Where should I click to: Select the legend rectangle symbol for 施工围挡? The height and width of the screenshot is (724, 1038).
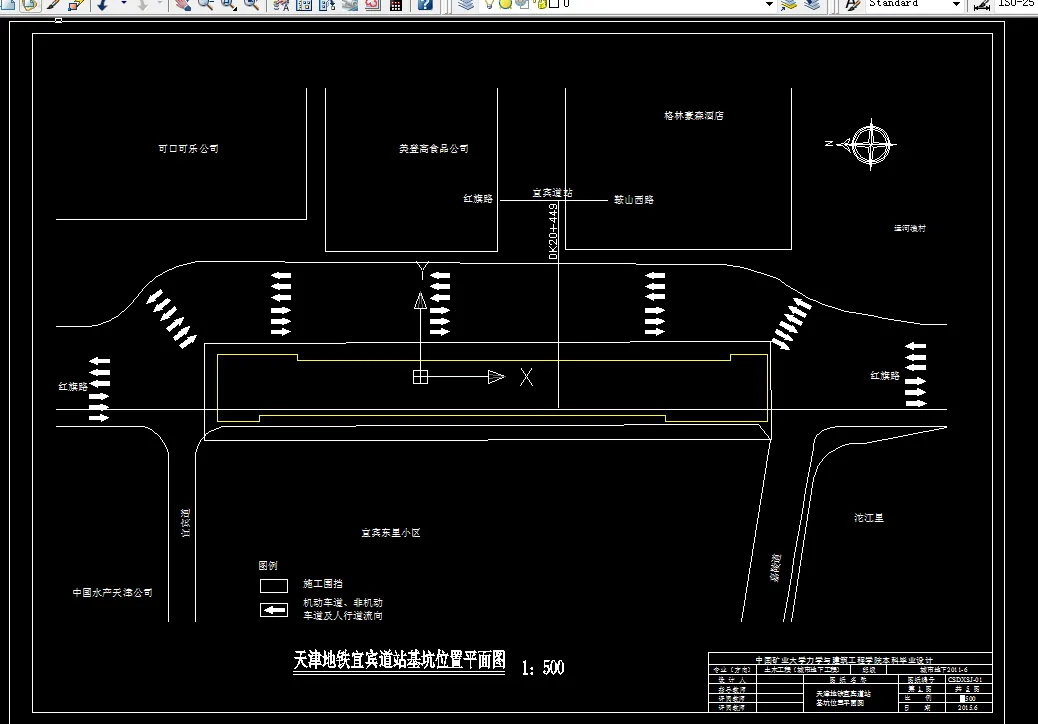[273, 586]
